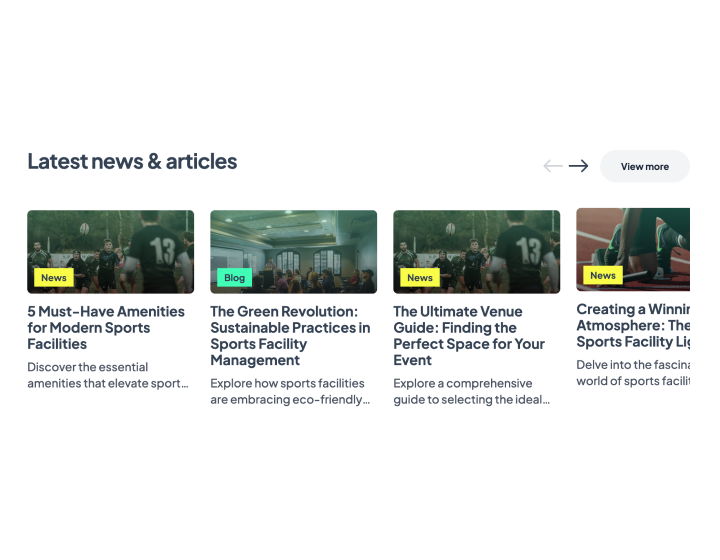720x560 pixels.
Task: Open '5 Must-Have Amenities for Modern Sports Facilities' title
Action: point(106,328)
